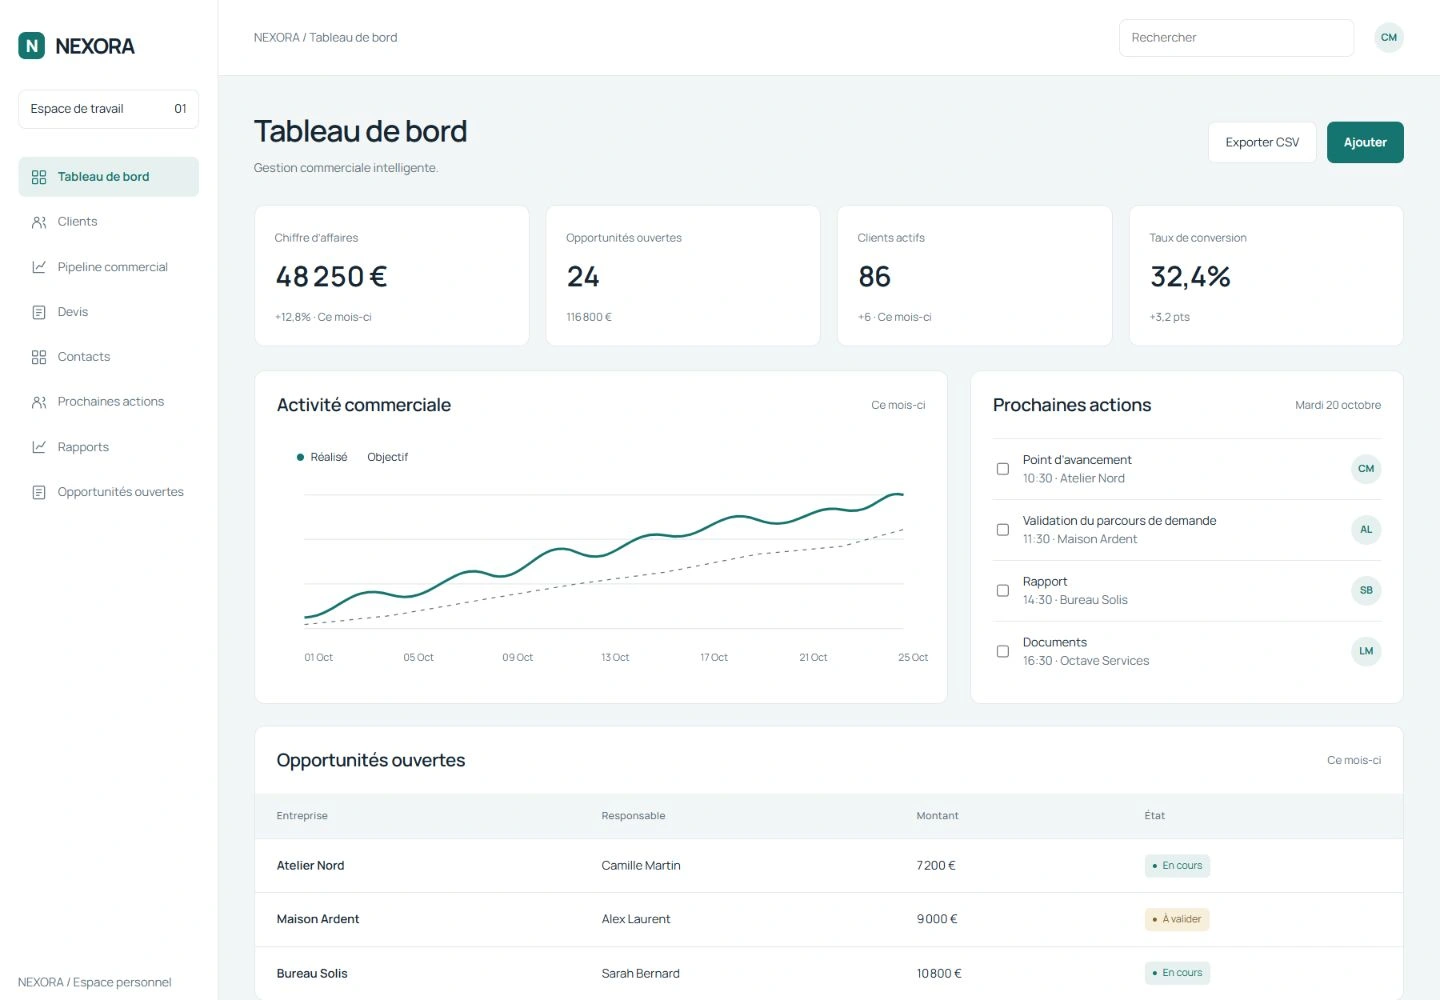Check the Documents 16:30 task checkbox

pyautogui.click(x=1002, y=652)
